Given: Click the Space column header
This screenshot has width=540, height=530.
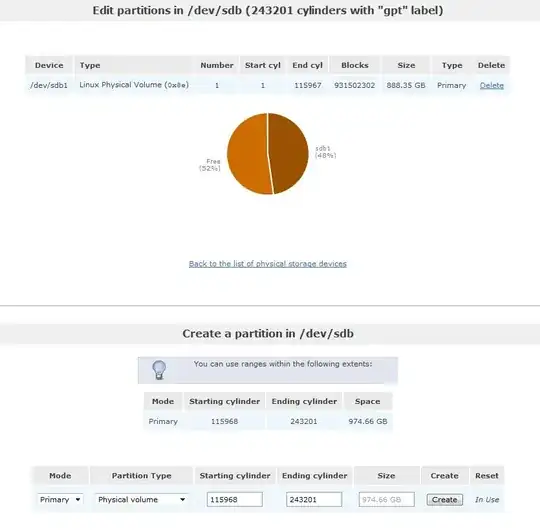Looking at the screenshot, I should (367, 401).
